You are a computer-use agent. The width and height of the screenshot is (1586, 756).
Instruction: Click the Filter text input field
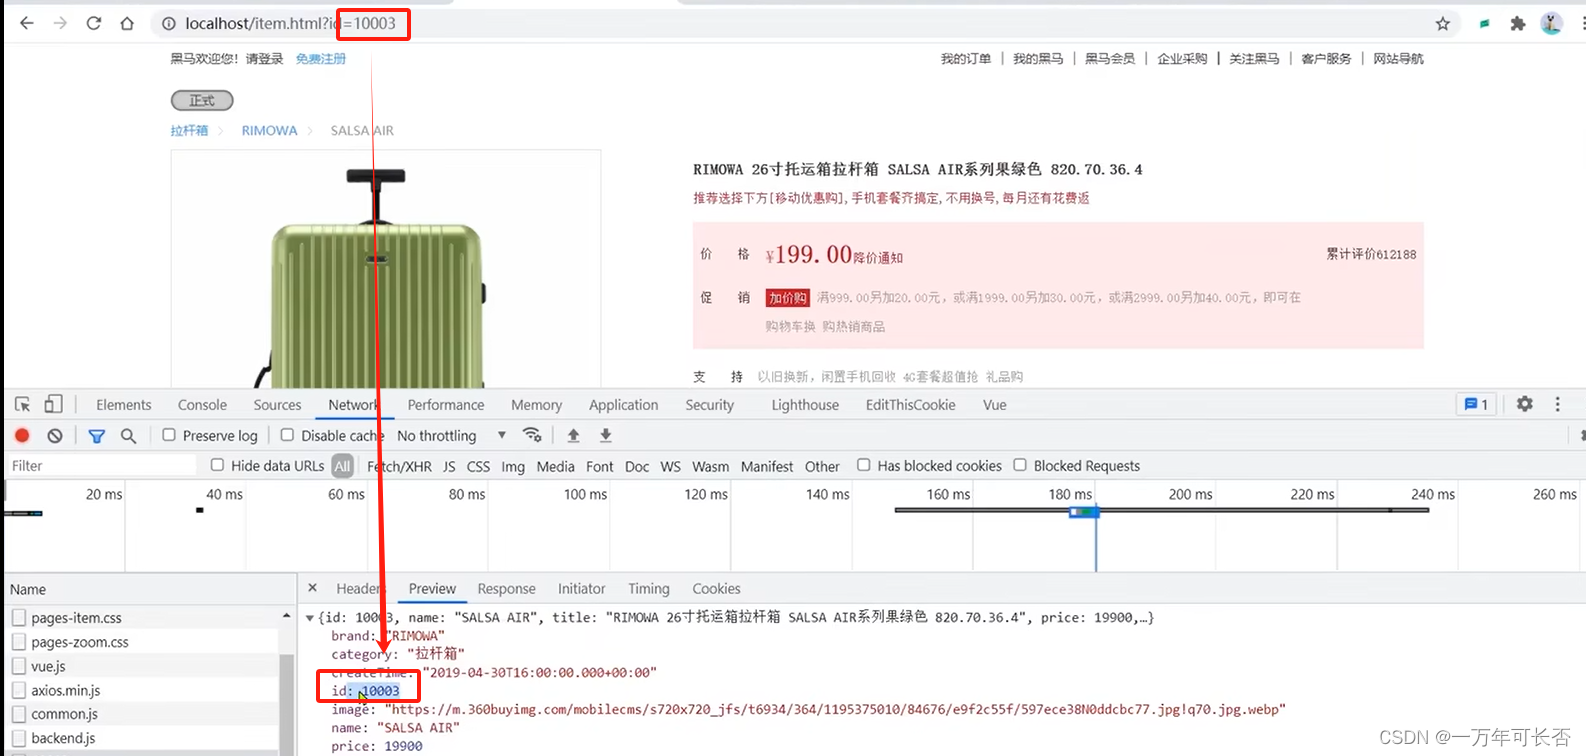click(102, 466)
